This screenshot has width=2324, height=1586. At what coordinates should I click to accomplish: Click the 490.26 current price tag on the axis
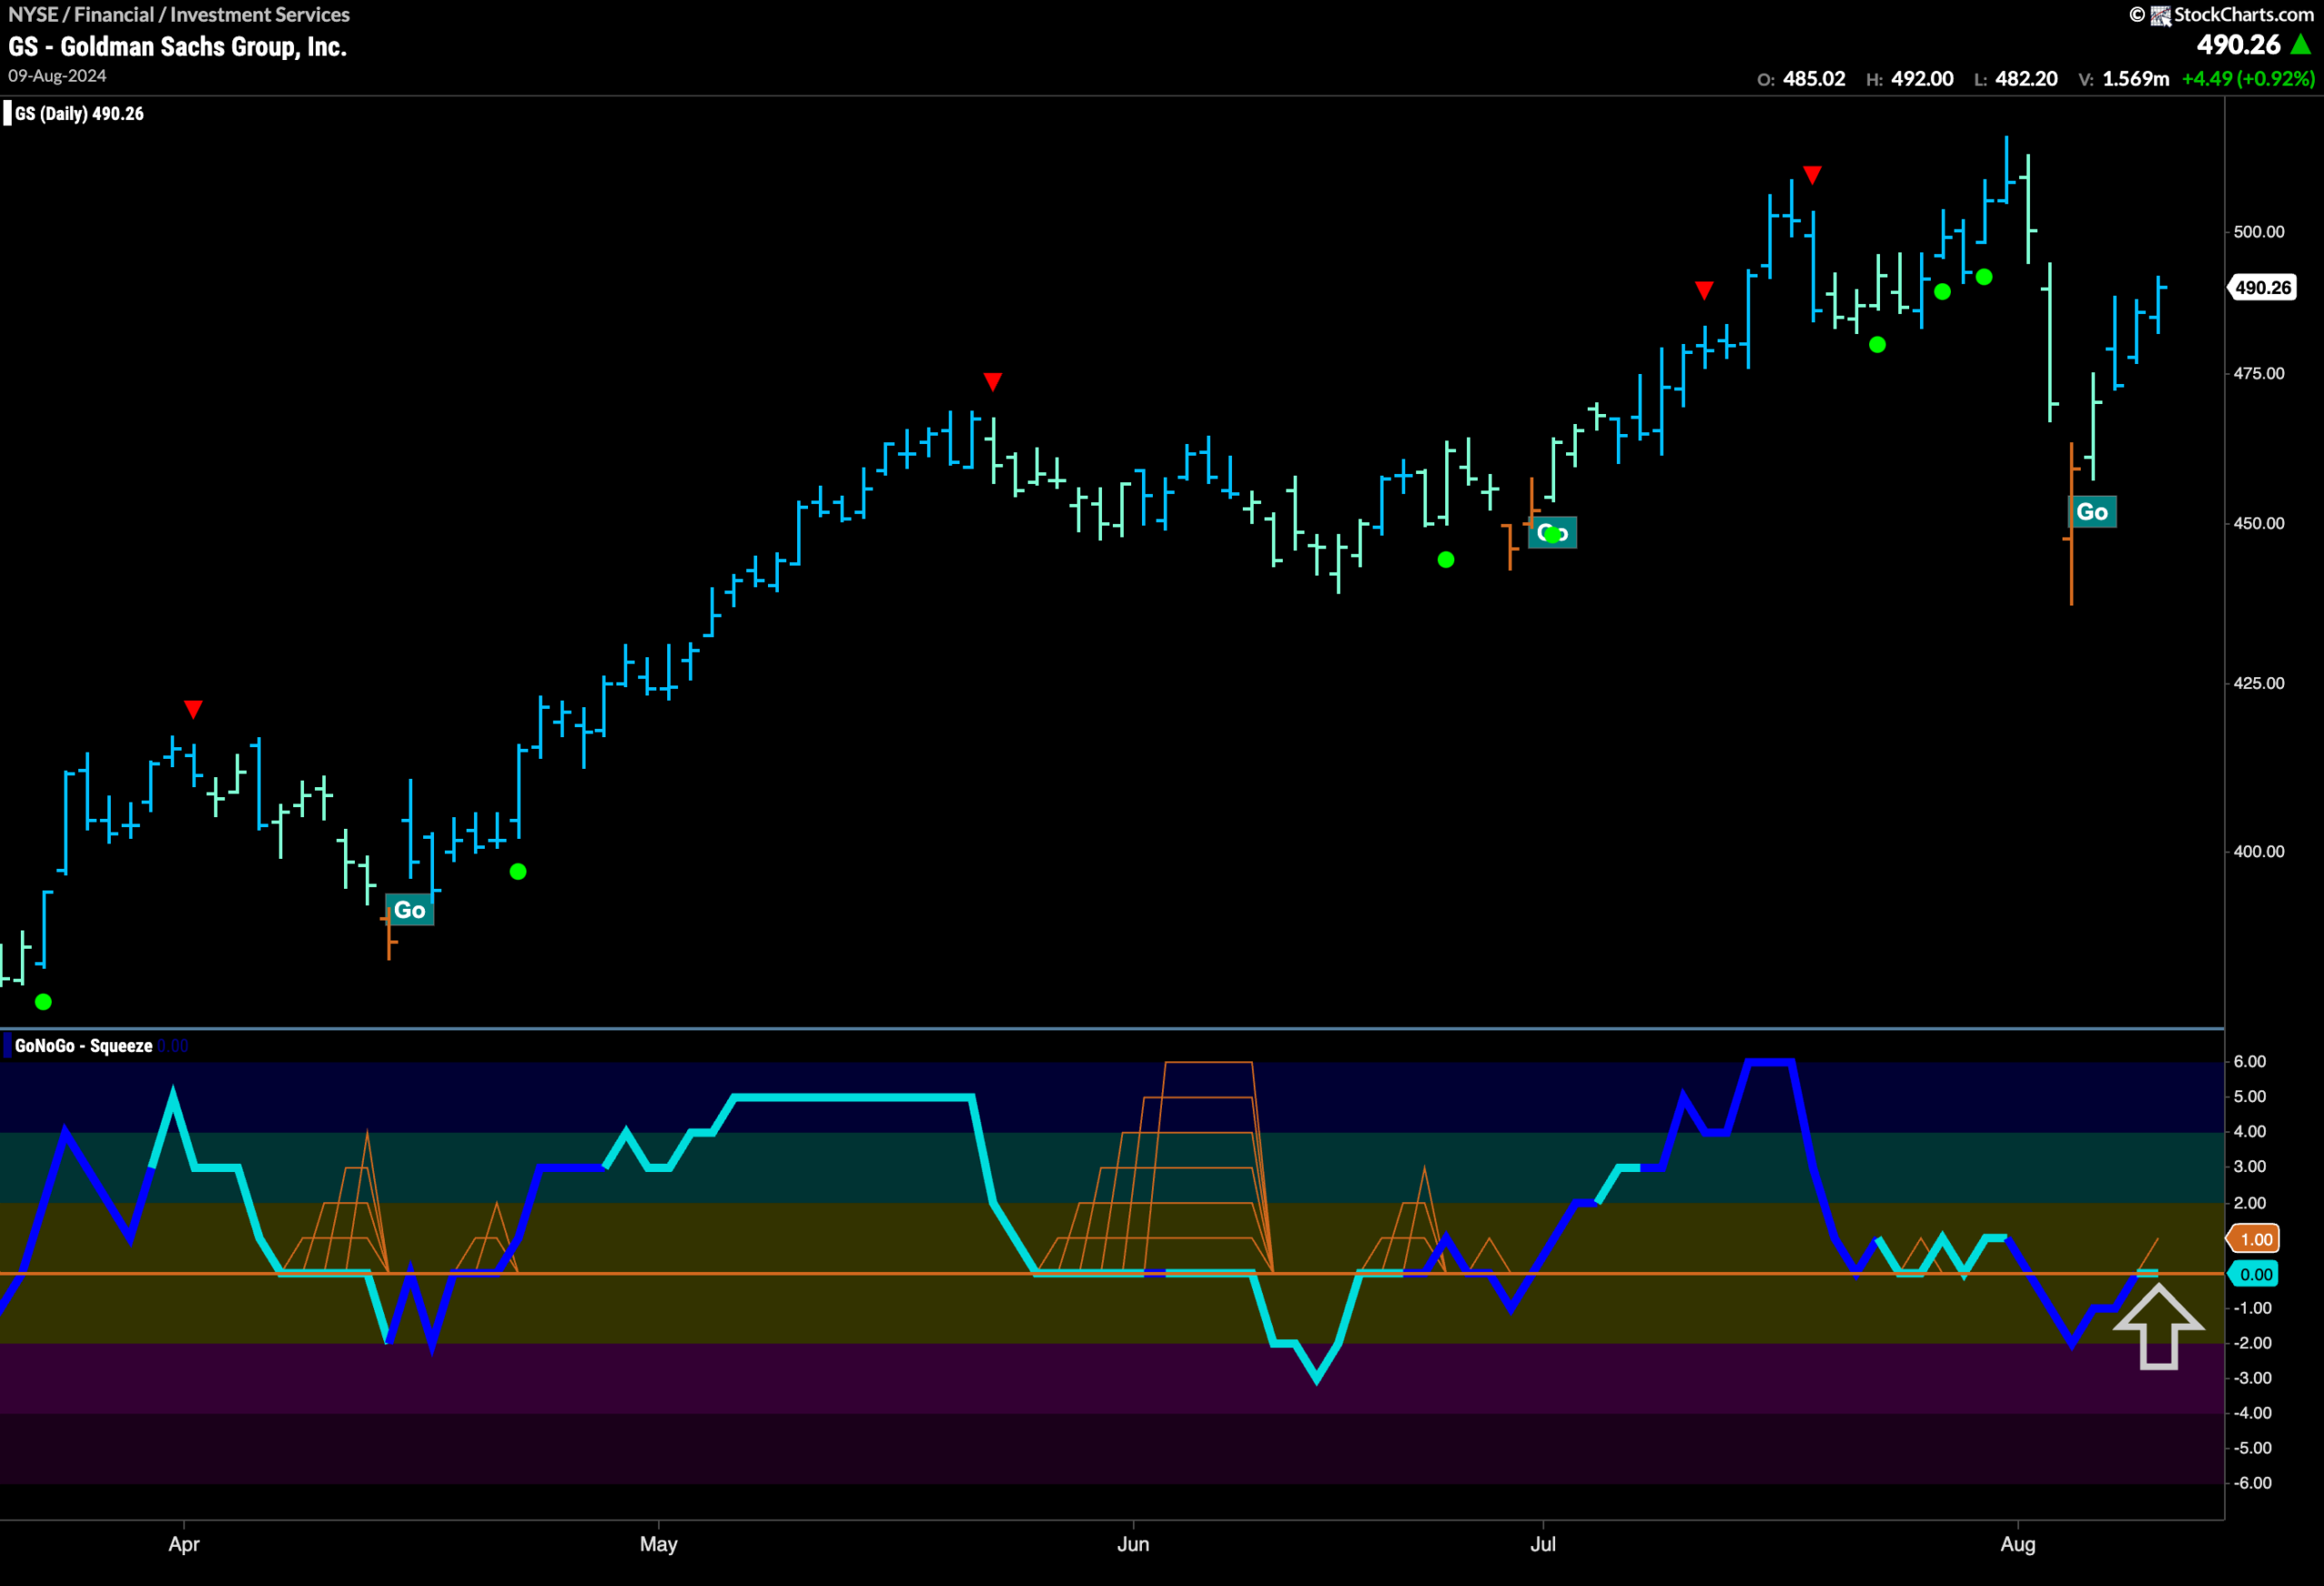[2262, 288]
